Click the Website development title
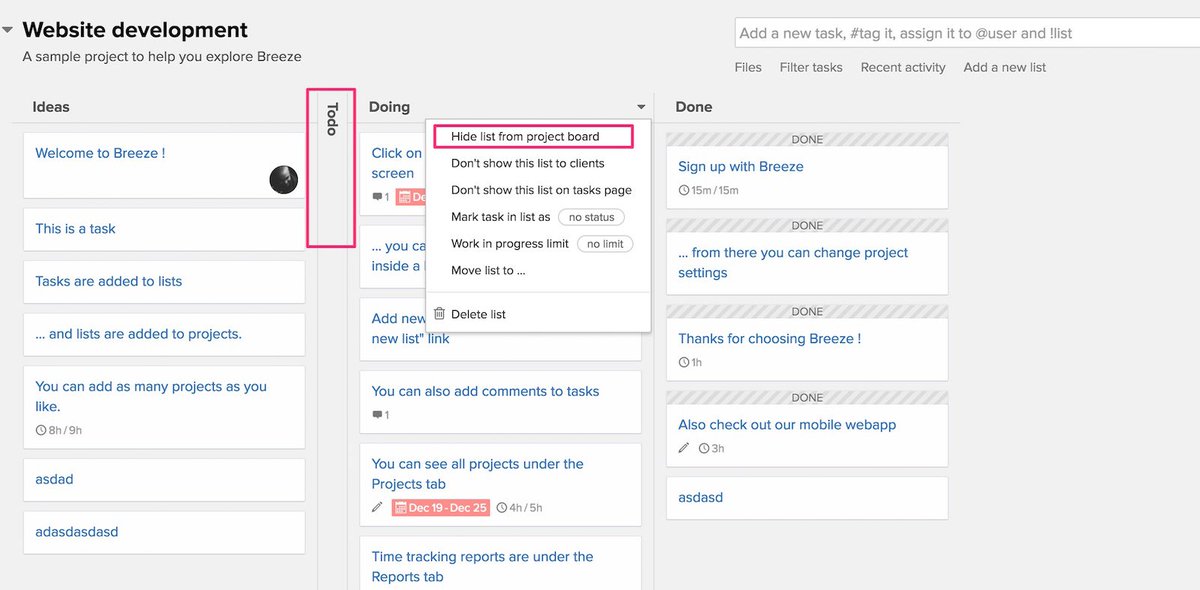 pos(135,30)
